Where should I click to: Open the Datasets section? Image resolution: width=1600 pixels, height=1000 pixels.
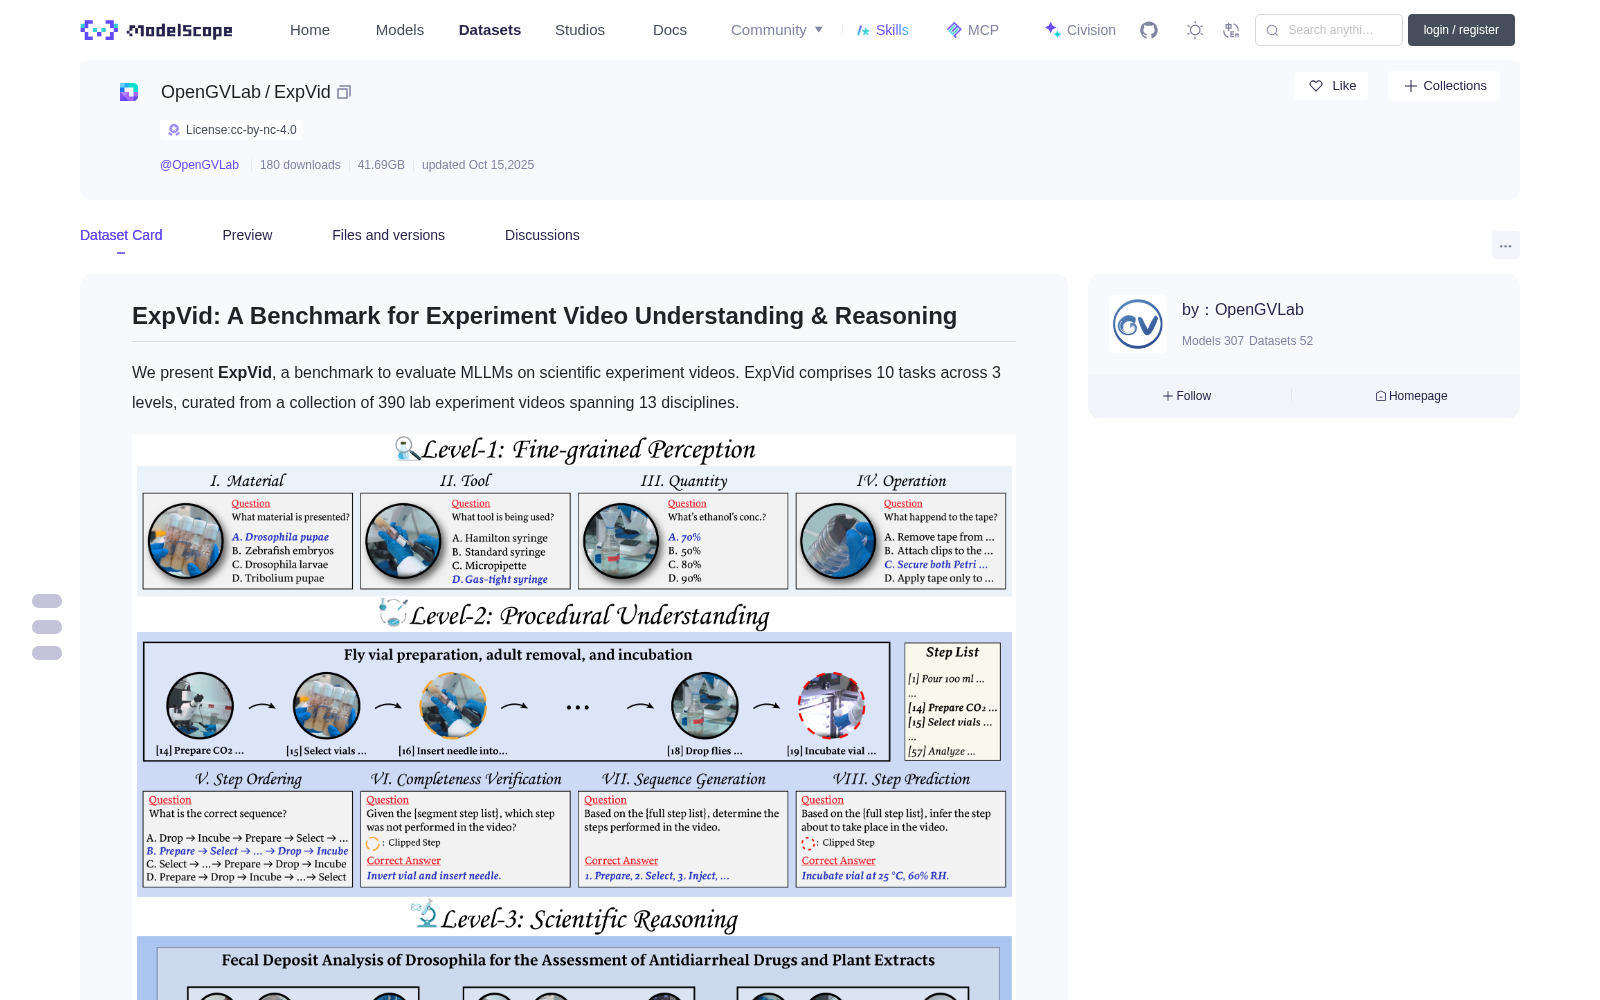(490, 30)
